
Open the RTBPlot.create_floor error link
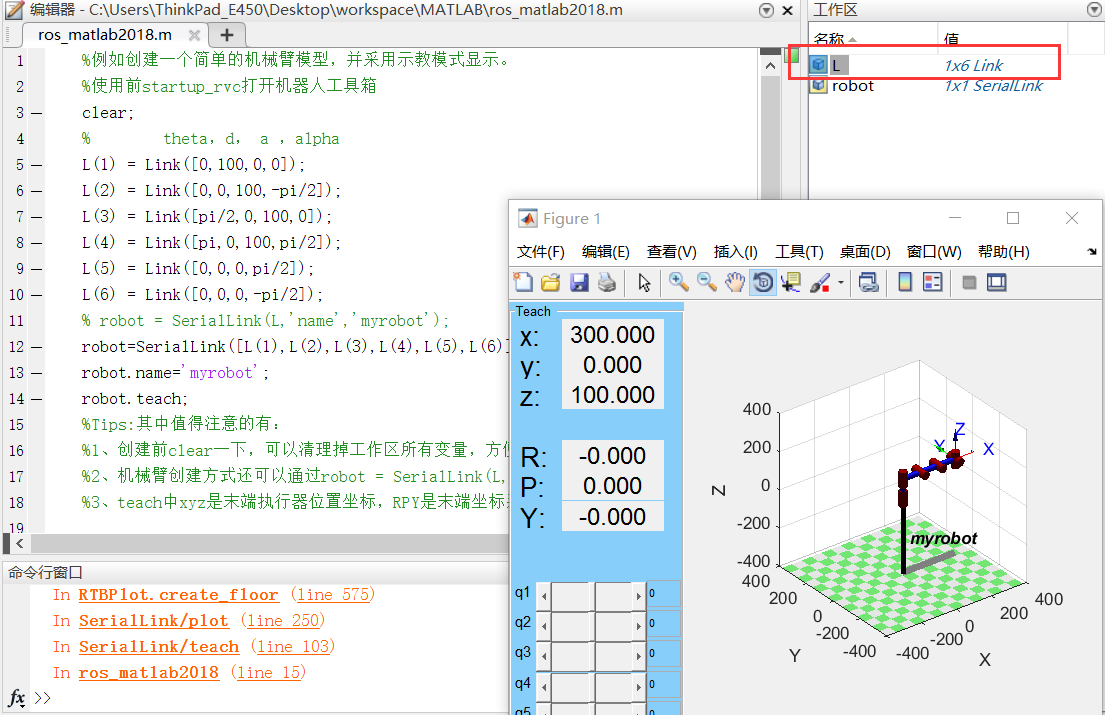point(178,595)
